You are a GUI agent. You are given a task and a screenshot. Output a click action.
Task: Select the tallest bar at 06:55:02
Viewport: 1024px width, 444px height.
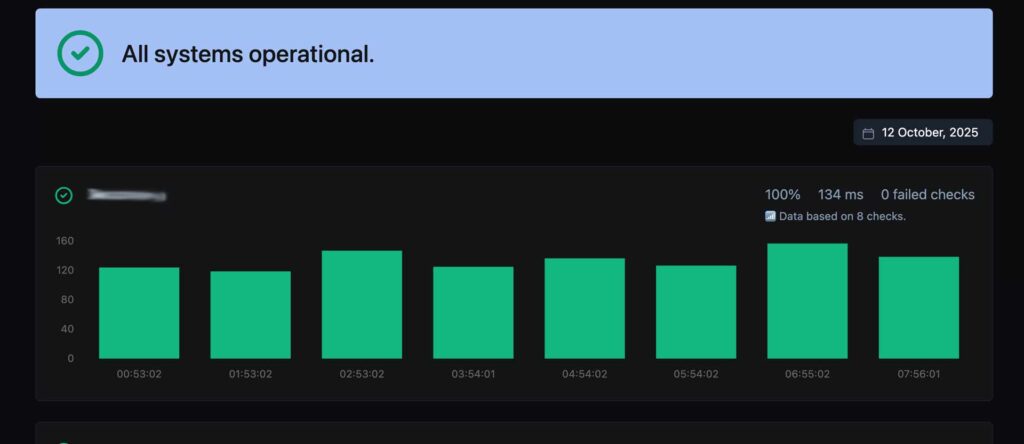pos(807,301)
